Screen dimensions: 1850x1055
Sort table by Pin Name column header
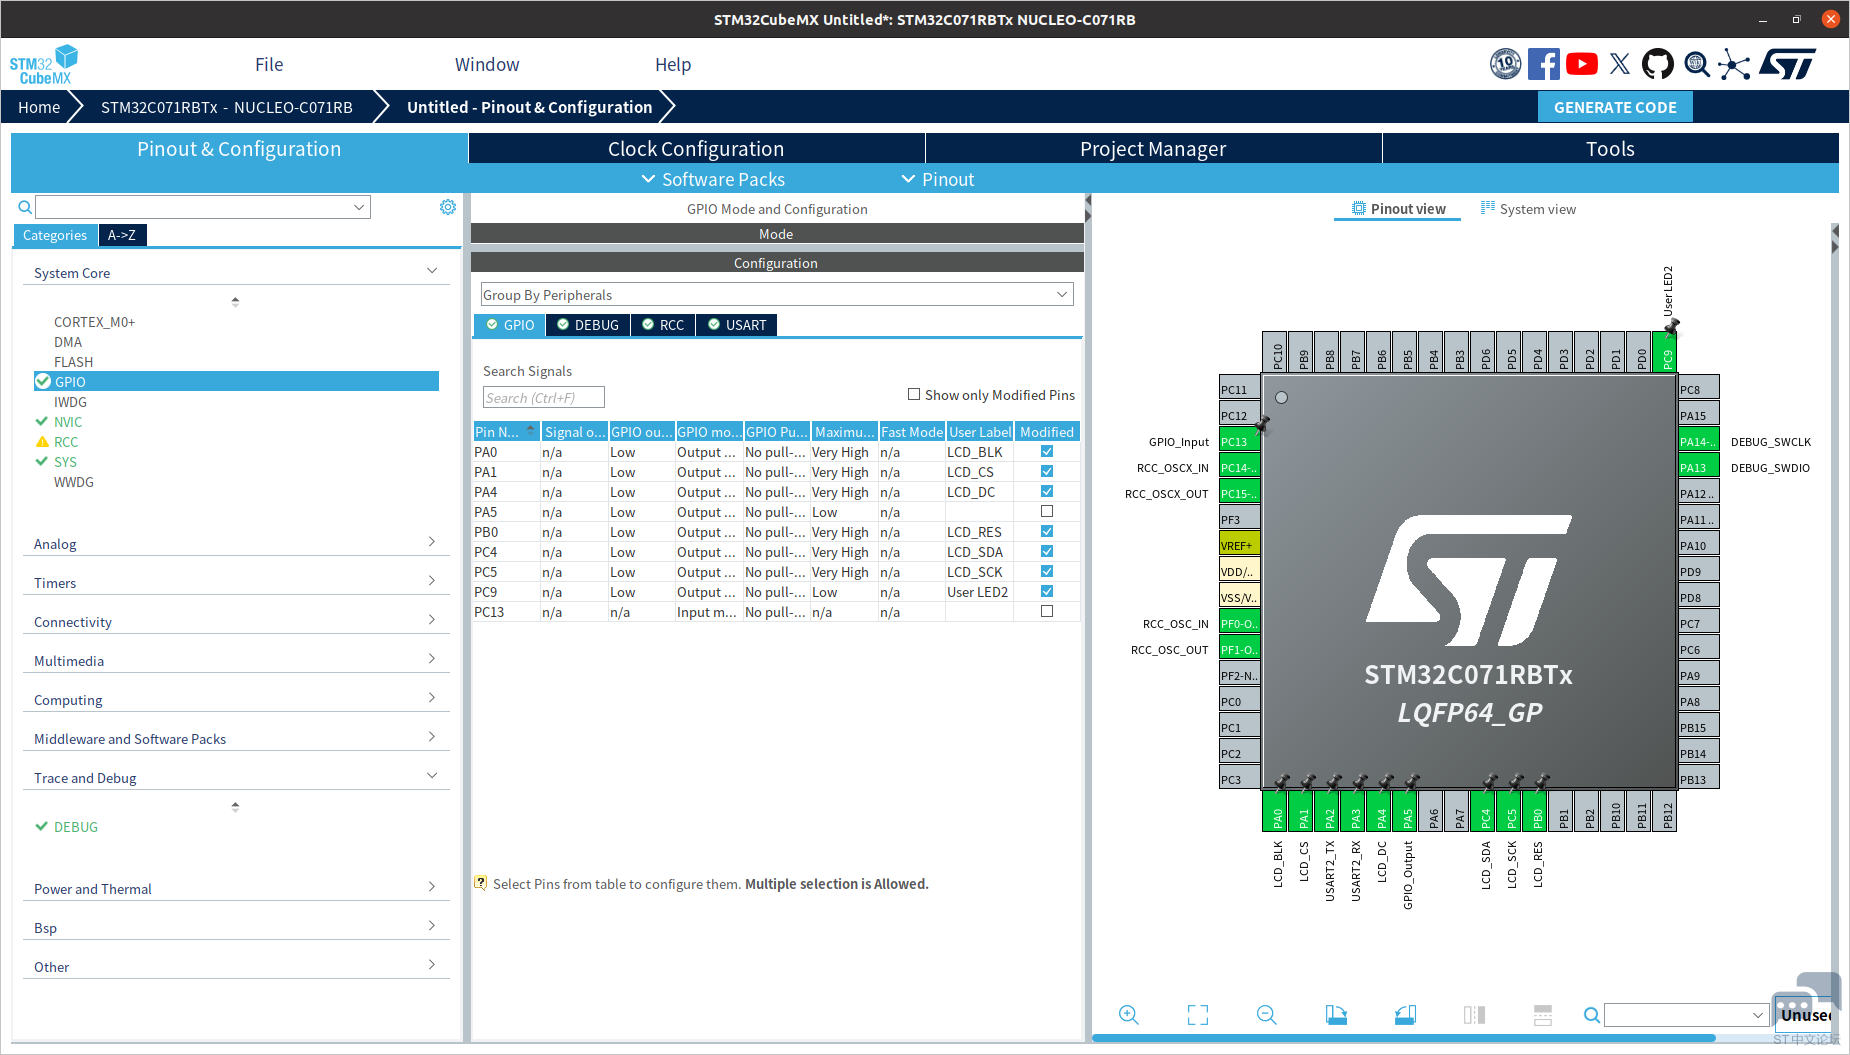506,432
